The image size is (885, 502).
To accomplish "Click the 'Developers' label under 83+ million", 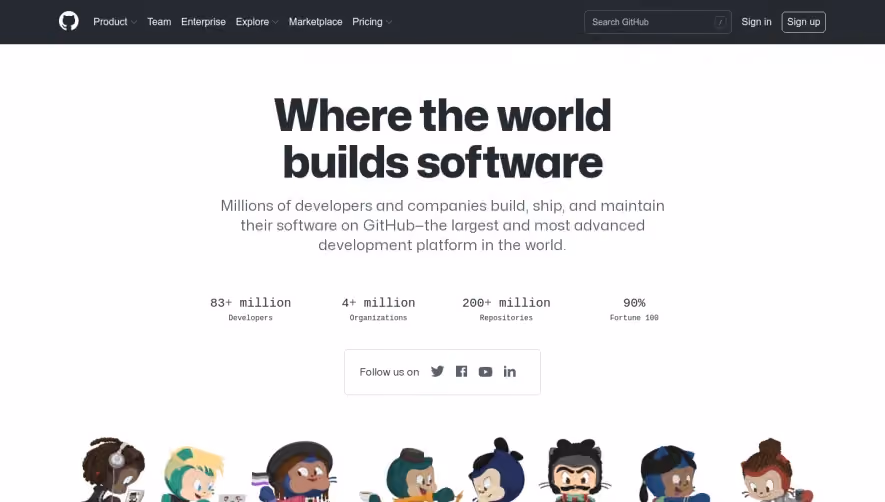I will click(x=251, y=318).
